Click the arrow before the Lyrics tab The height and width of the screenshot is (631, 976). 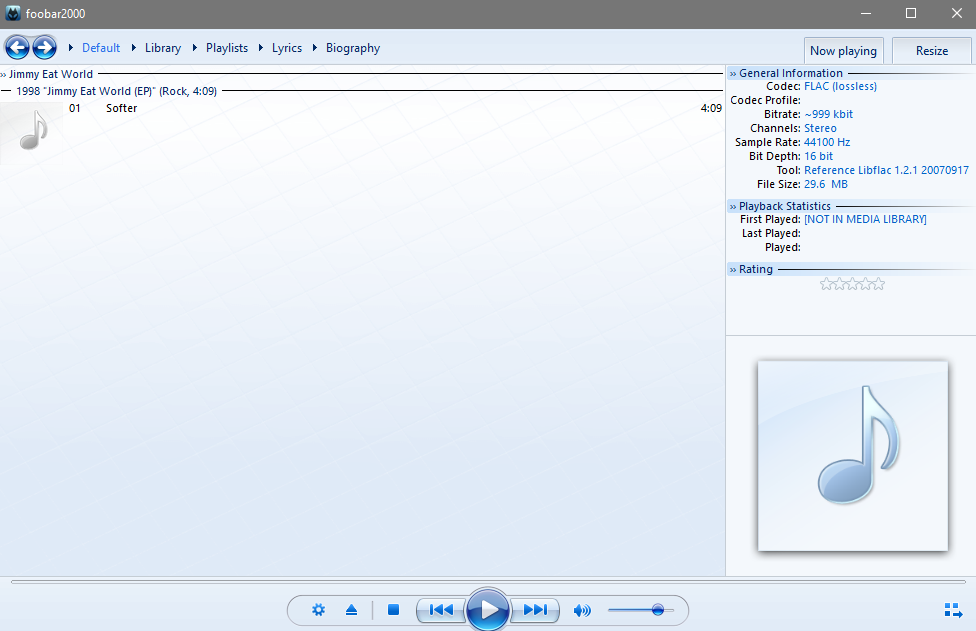pyautogui.click(x=261, y=47)
